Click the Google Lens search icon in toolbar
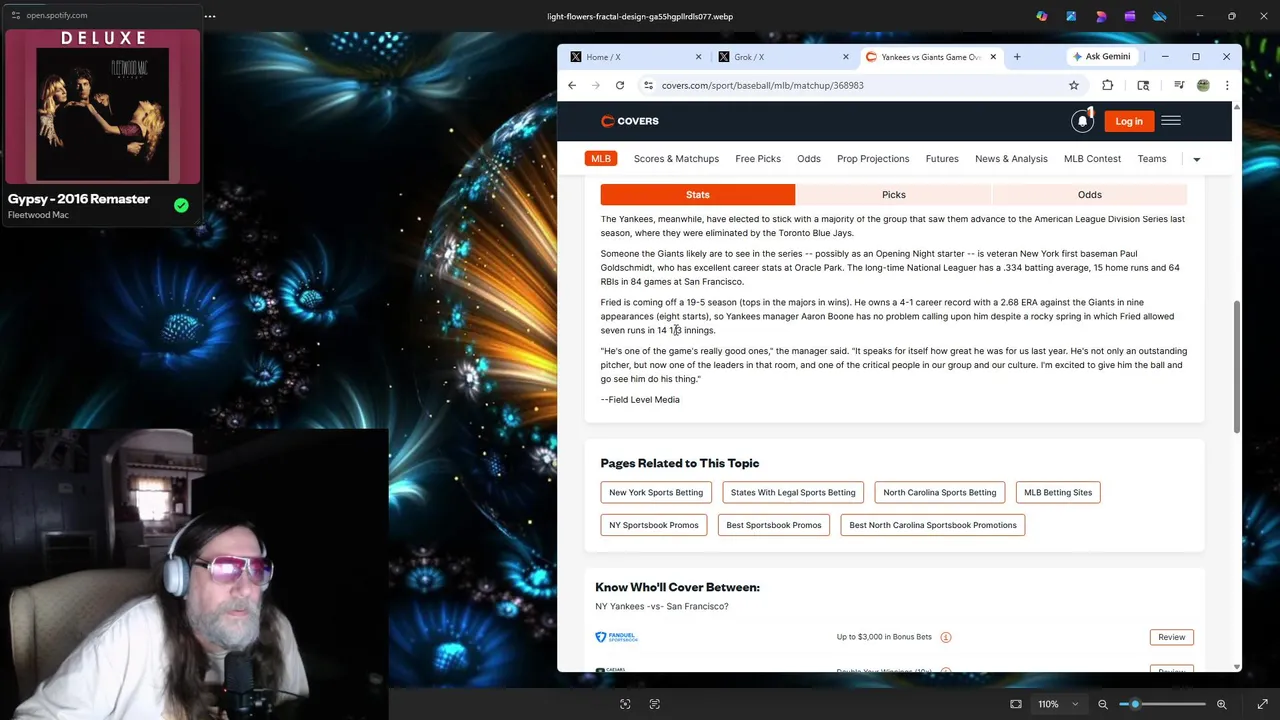The height and width of the screenshot is (720, 1280). click(1143, 85)
